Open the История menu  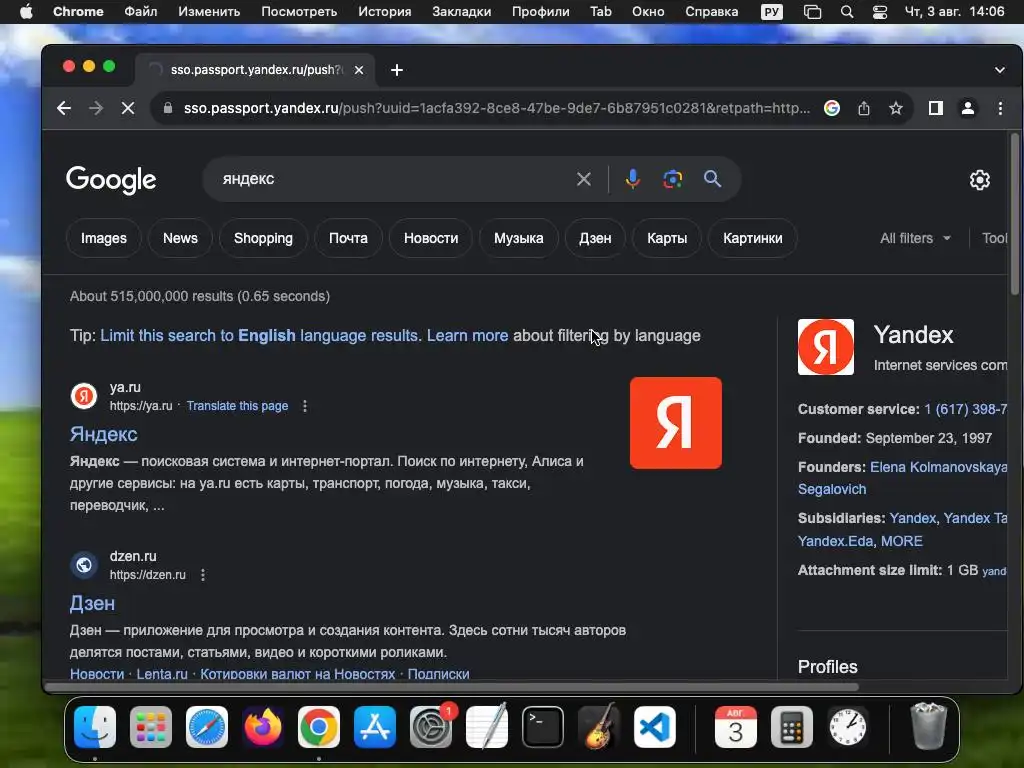(x=385, y=12)
